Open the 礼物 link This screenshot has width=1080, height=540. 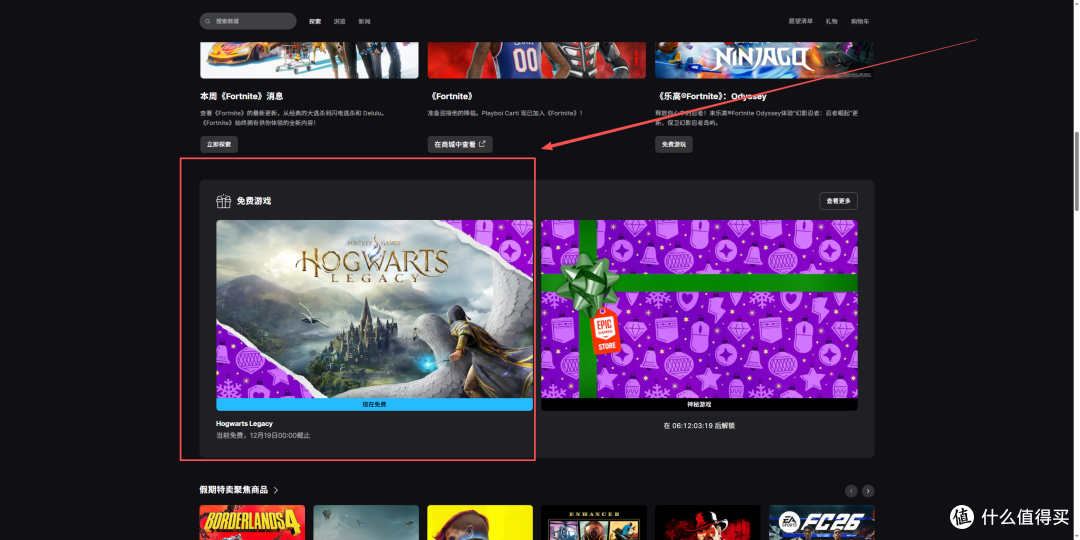pyautogui.click(x=831, y=21)
